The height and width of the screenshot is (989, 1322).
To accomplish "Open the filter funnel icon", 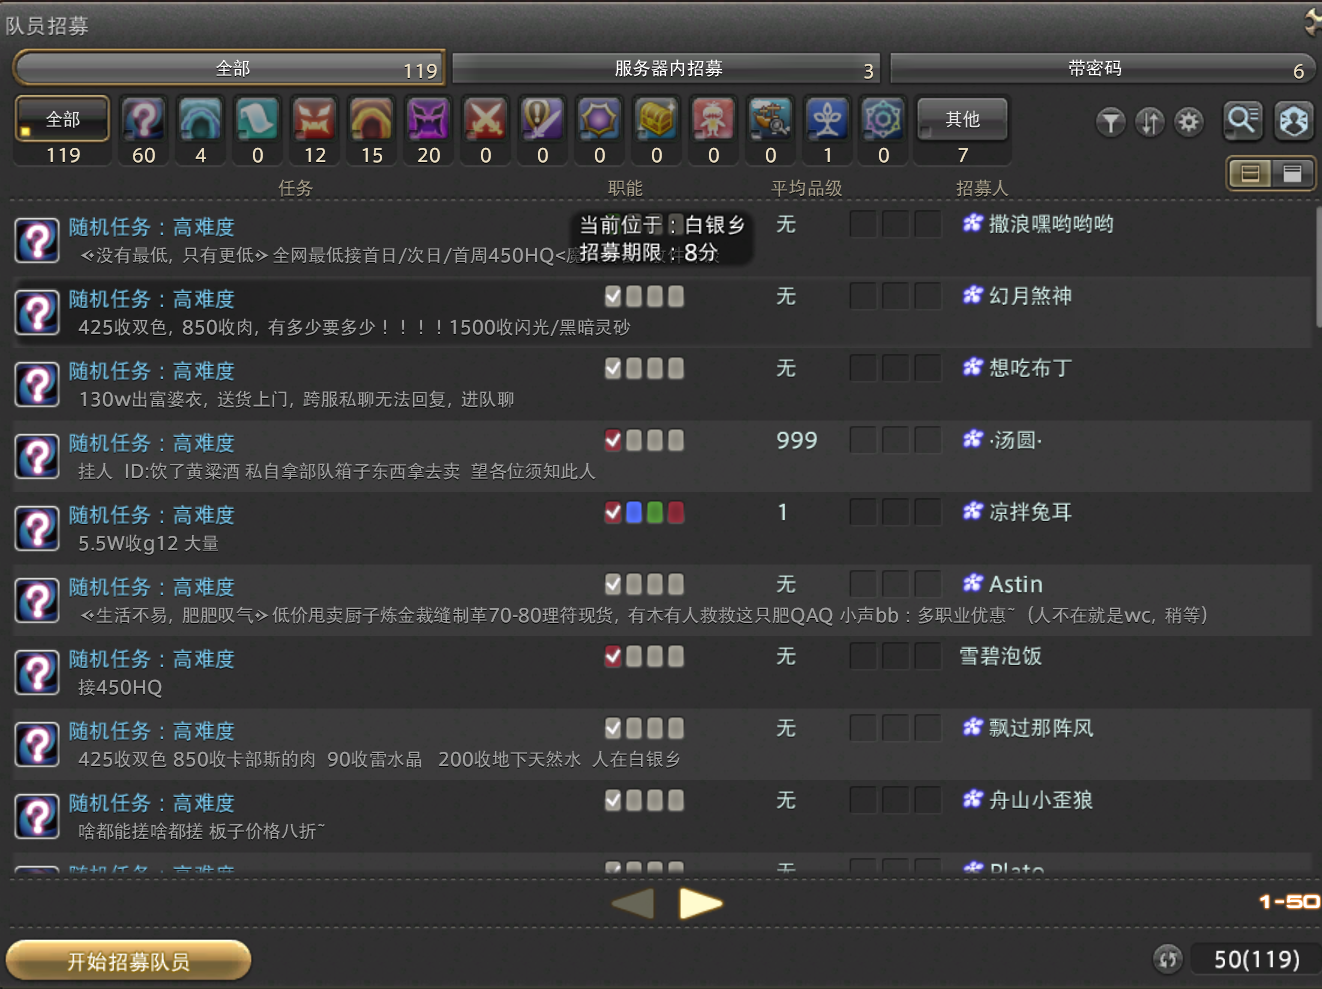I will pyautogui.click(x=1111, y=122).
